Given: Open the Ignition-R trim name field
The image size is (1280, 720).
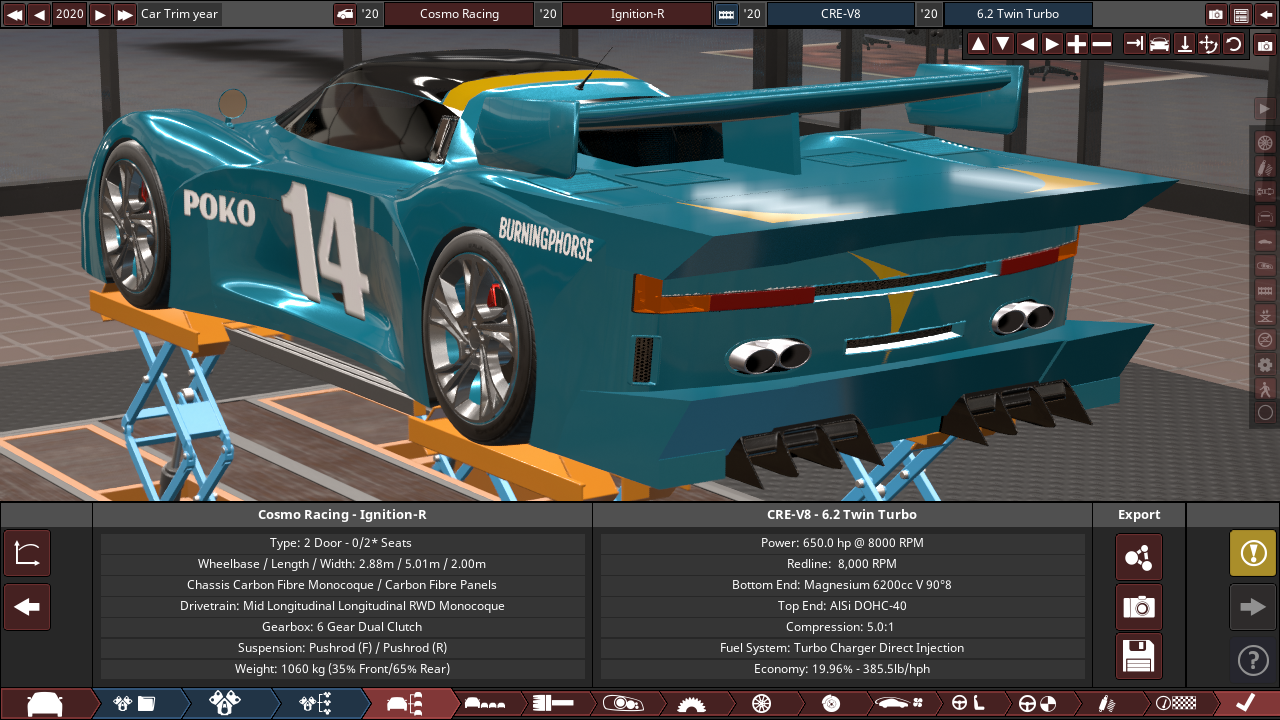Looking at the screenshot, I should [637, 14].
